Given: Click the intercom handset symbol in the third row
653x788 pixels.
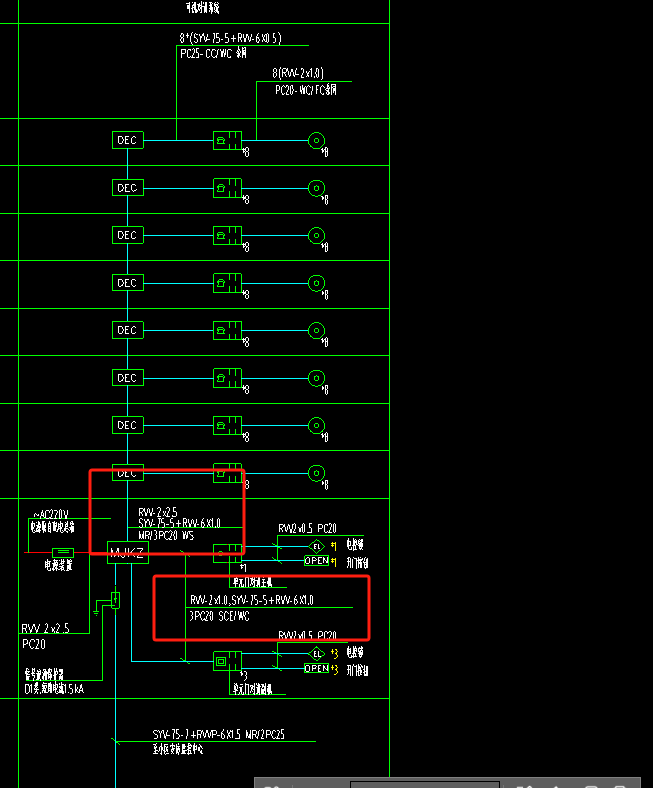Looking at the screenshot, I should [227, 235].
